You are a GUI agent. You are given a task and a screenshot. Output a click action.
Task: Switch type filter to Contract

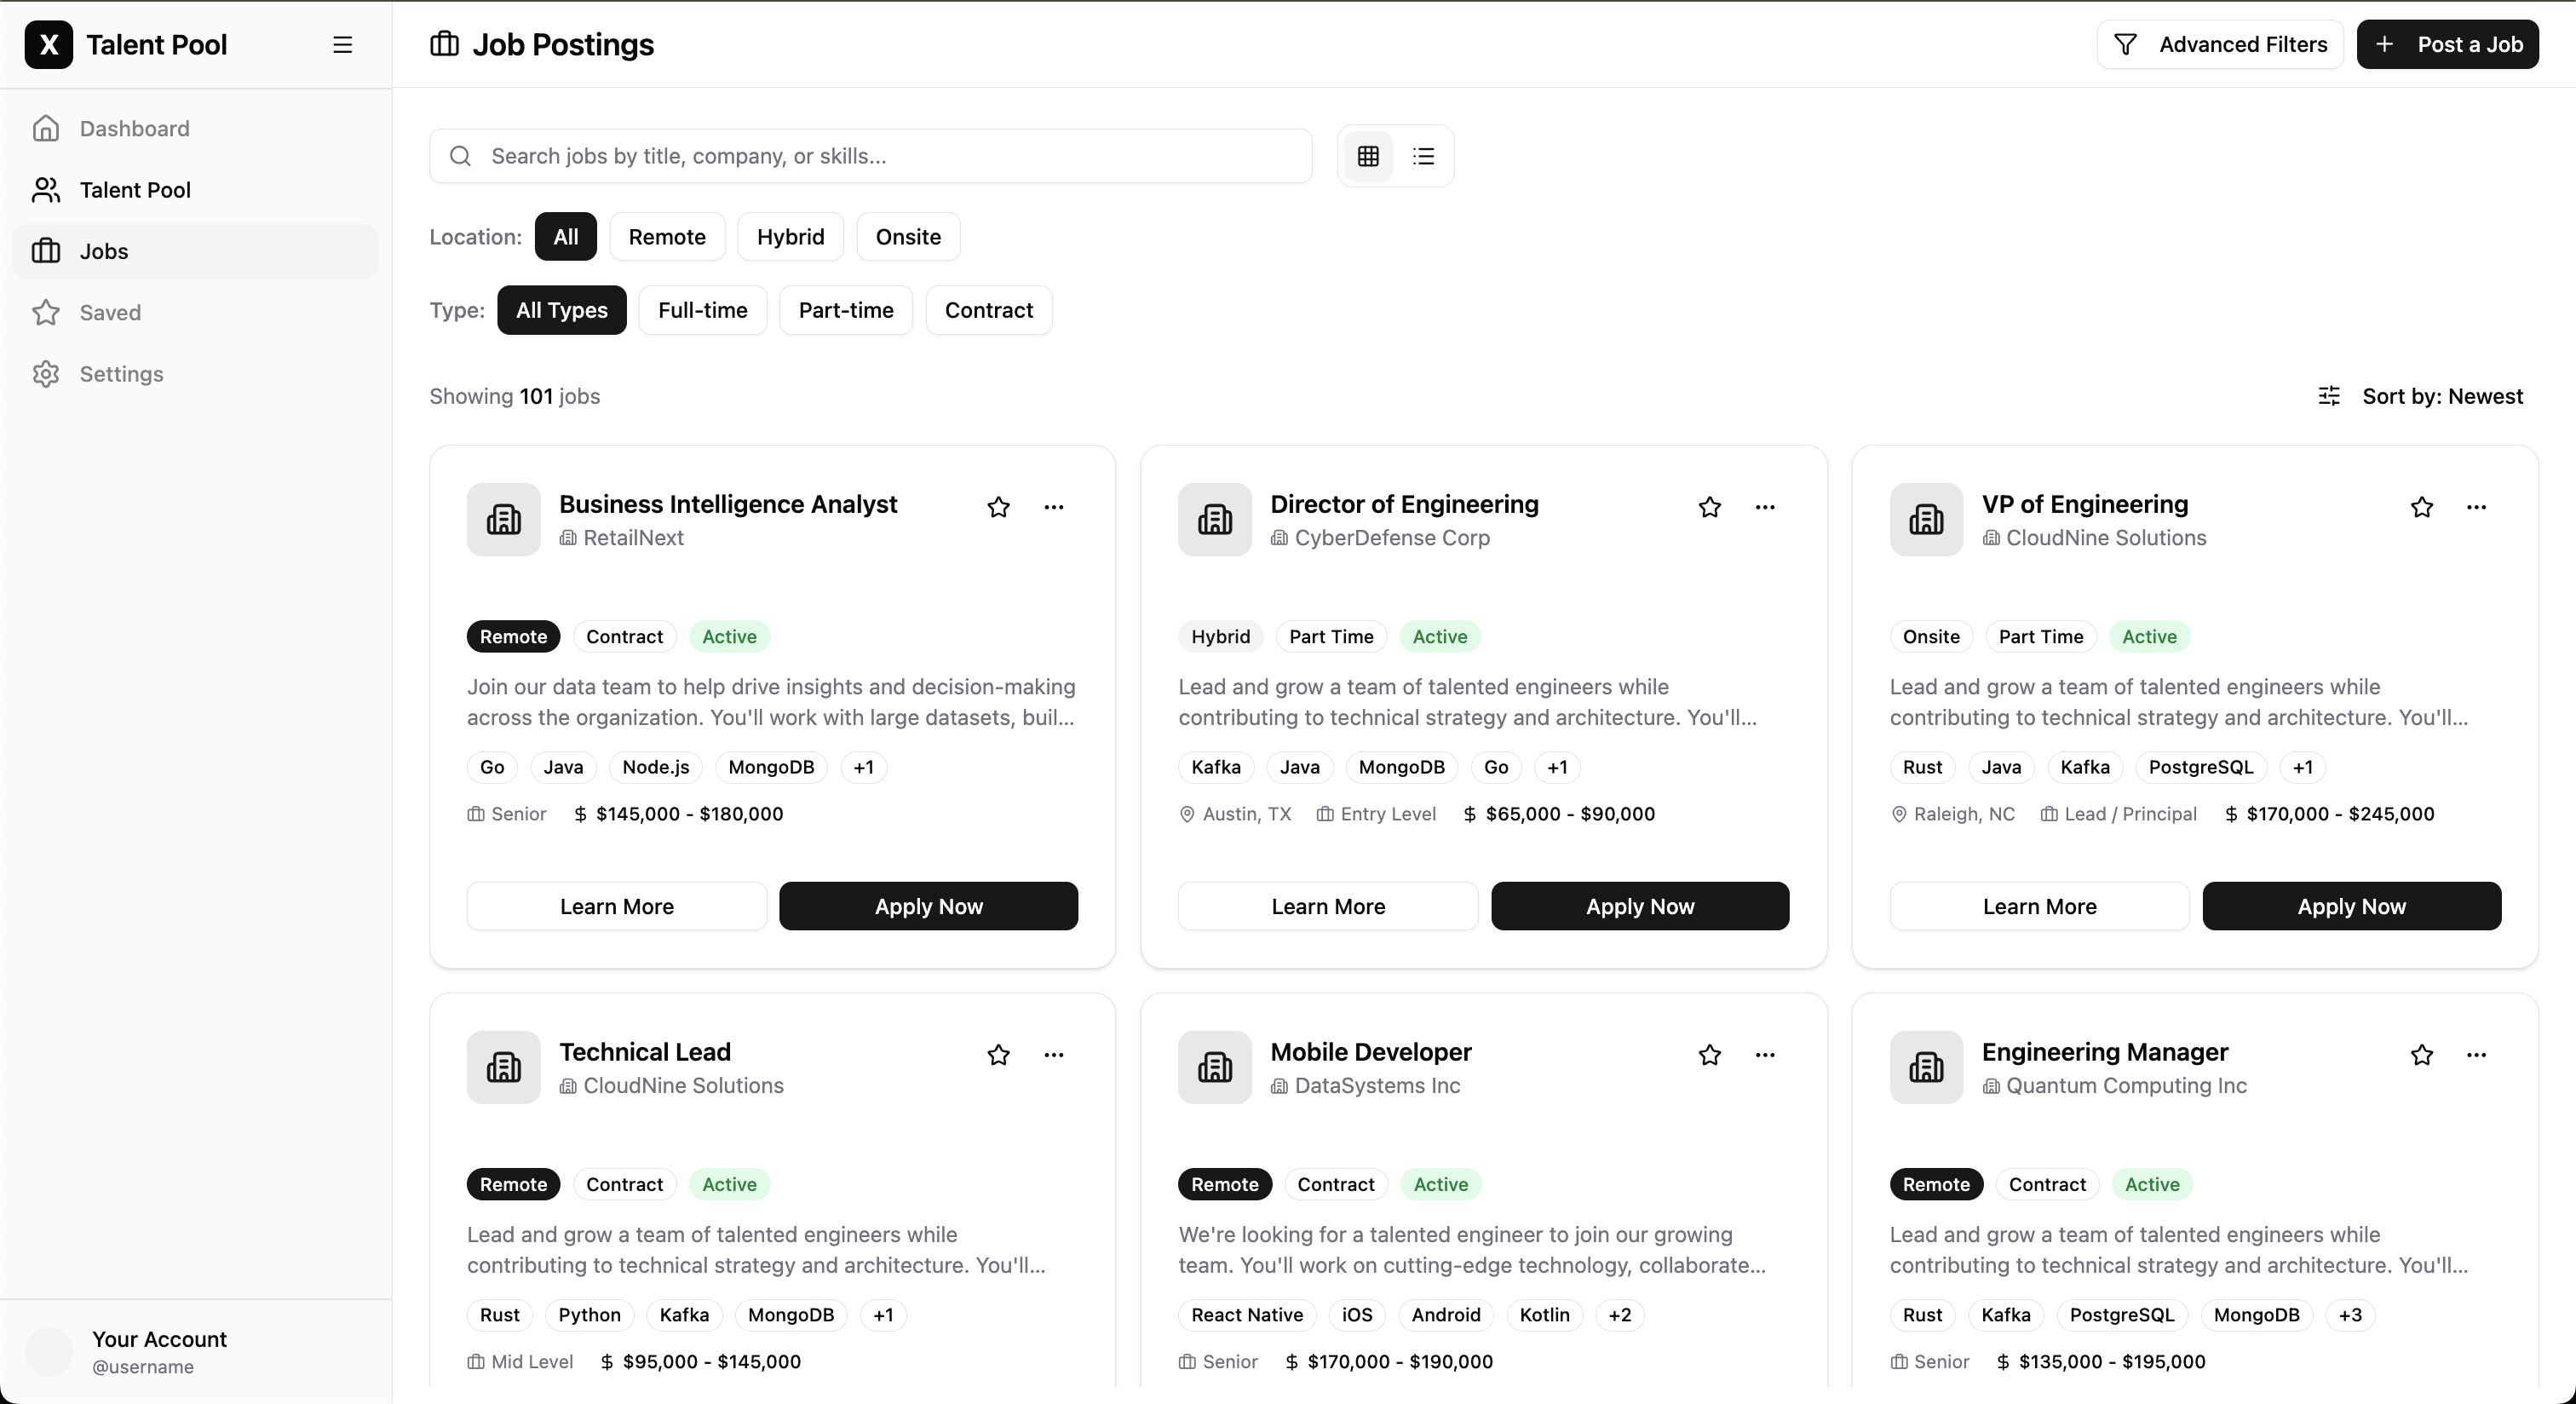coord(988,310)
